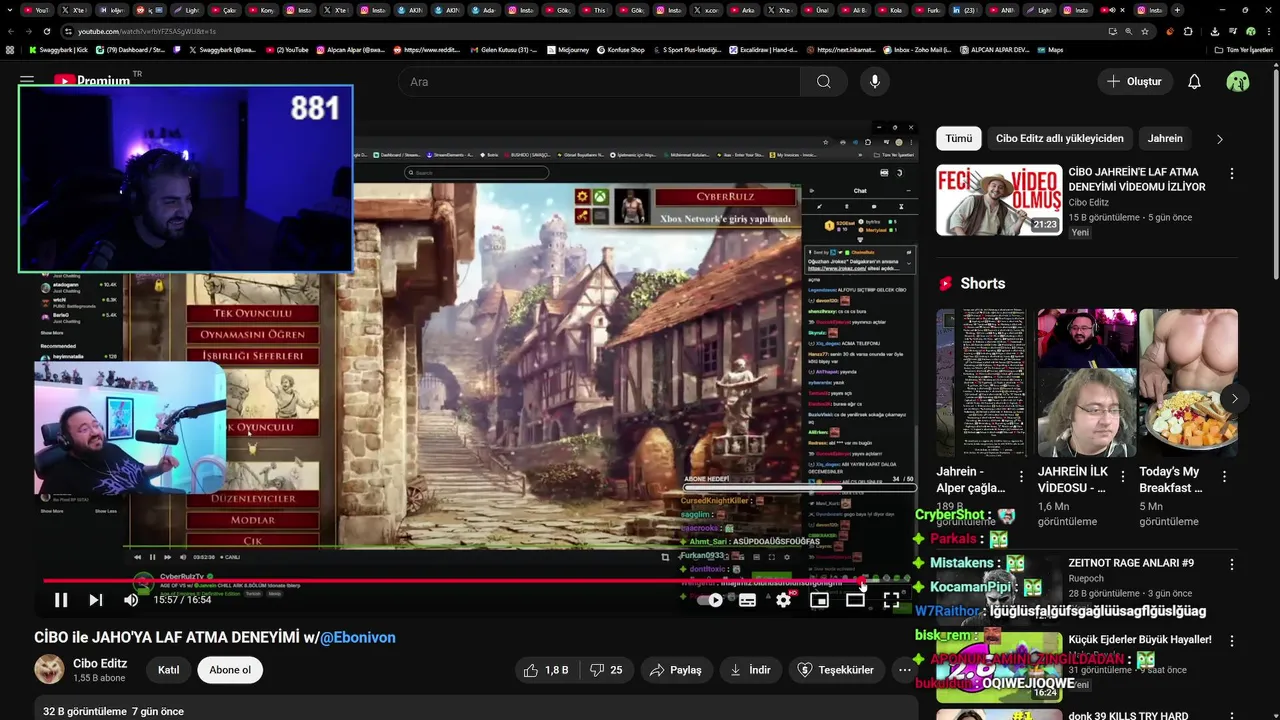Open the Cibo Editz channel avatar
Viewport: 1280px width, 720px height.
[49, 669]
